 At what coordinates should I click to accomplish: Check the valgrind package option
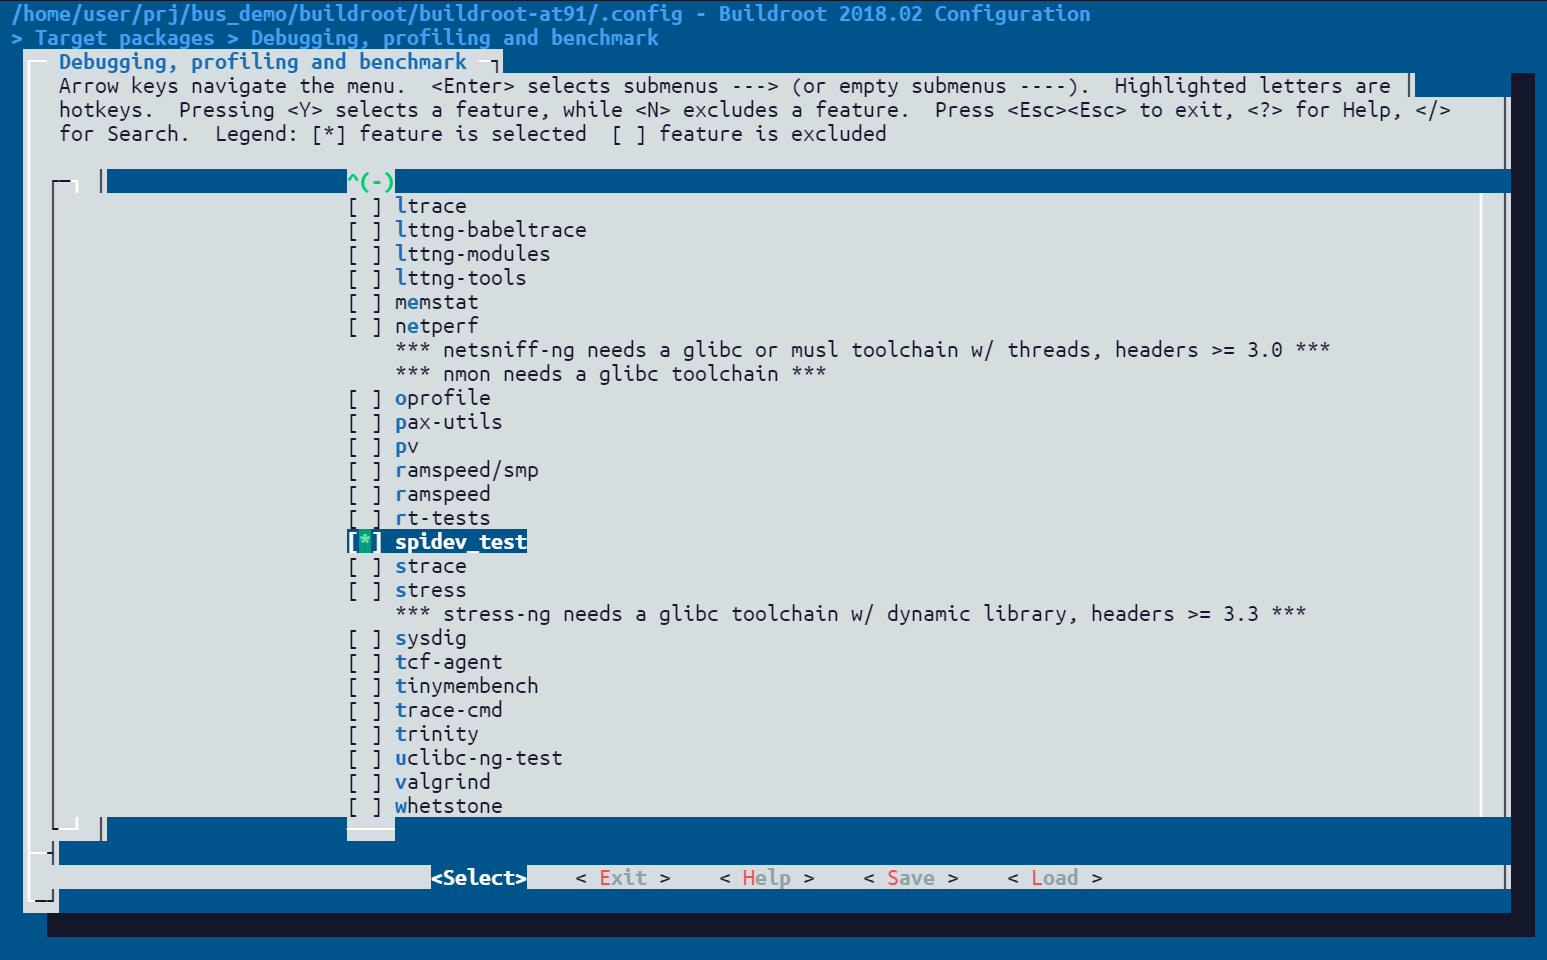tap(365, 782)
